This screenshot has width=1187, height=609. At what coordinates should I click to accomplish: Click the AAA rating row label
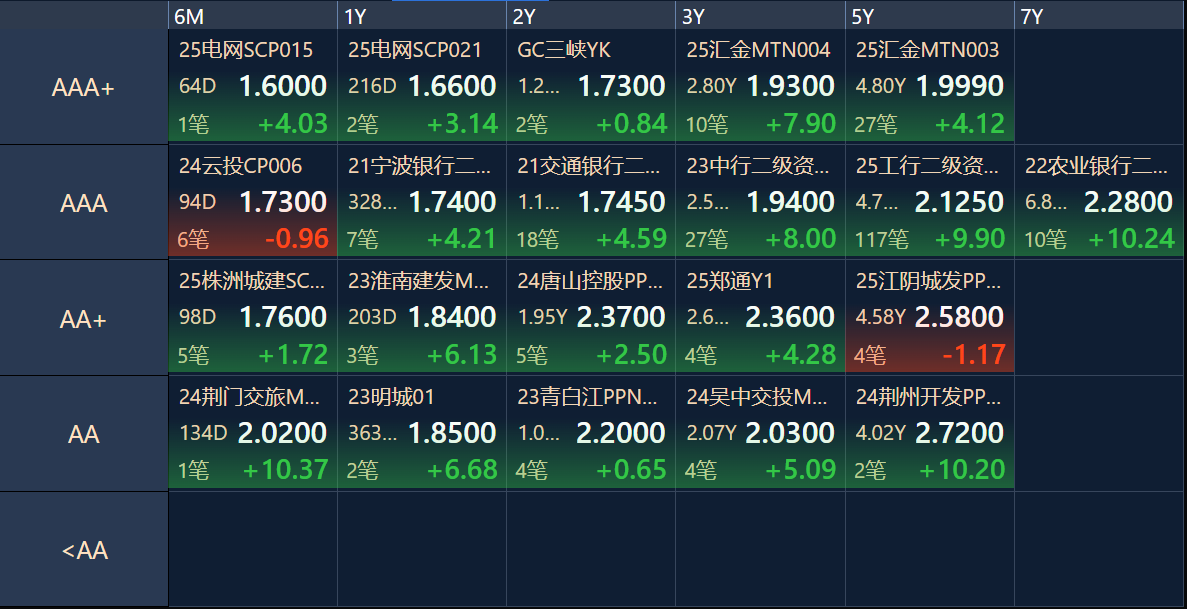click(x=83, y=203)
